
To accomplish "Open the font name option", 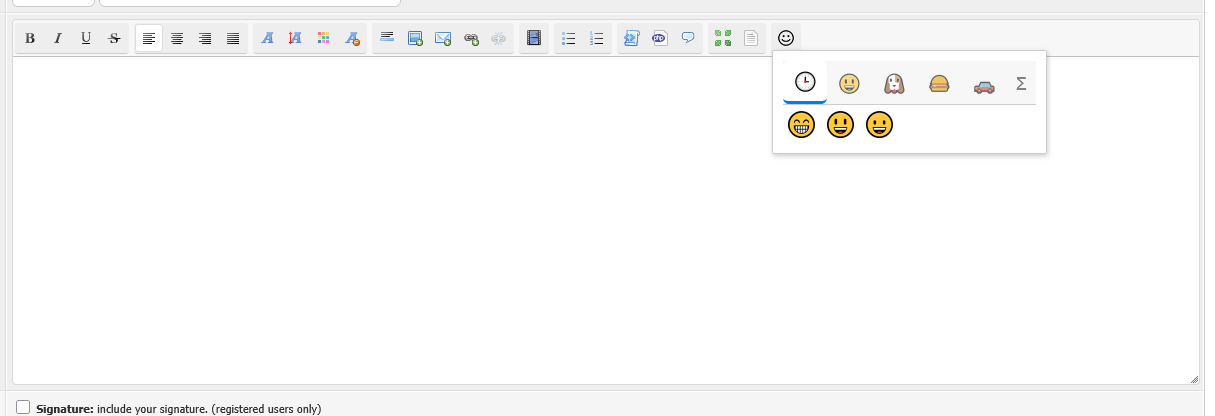I will pos(267,39).
